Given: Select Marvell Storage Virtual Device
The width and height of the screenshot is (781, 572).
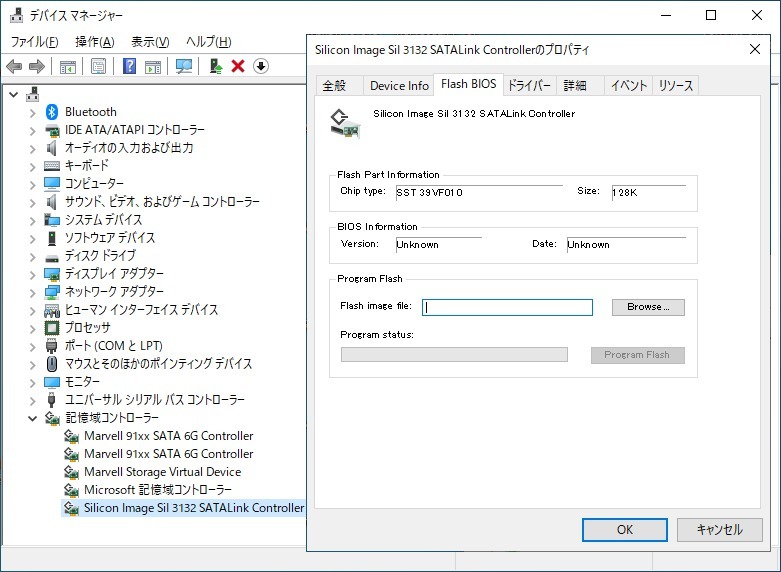Looking at the screenshot, I should pos(162,472).
